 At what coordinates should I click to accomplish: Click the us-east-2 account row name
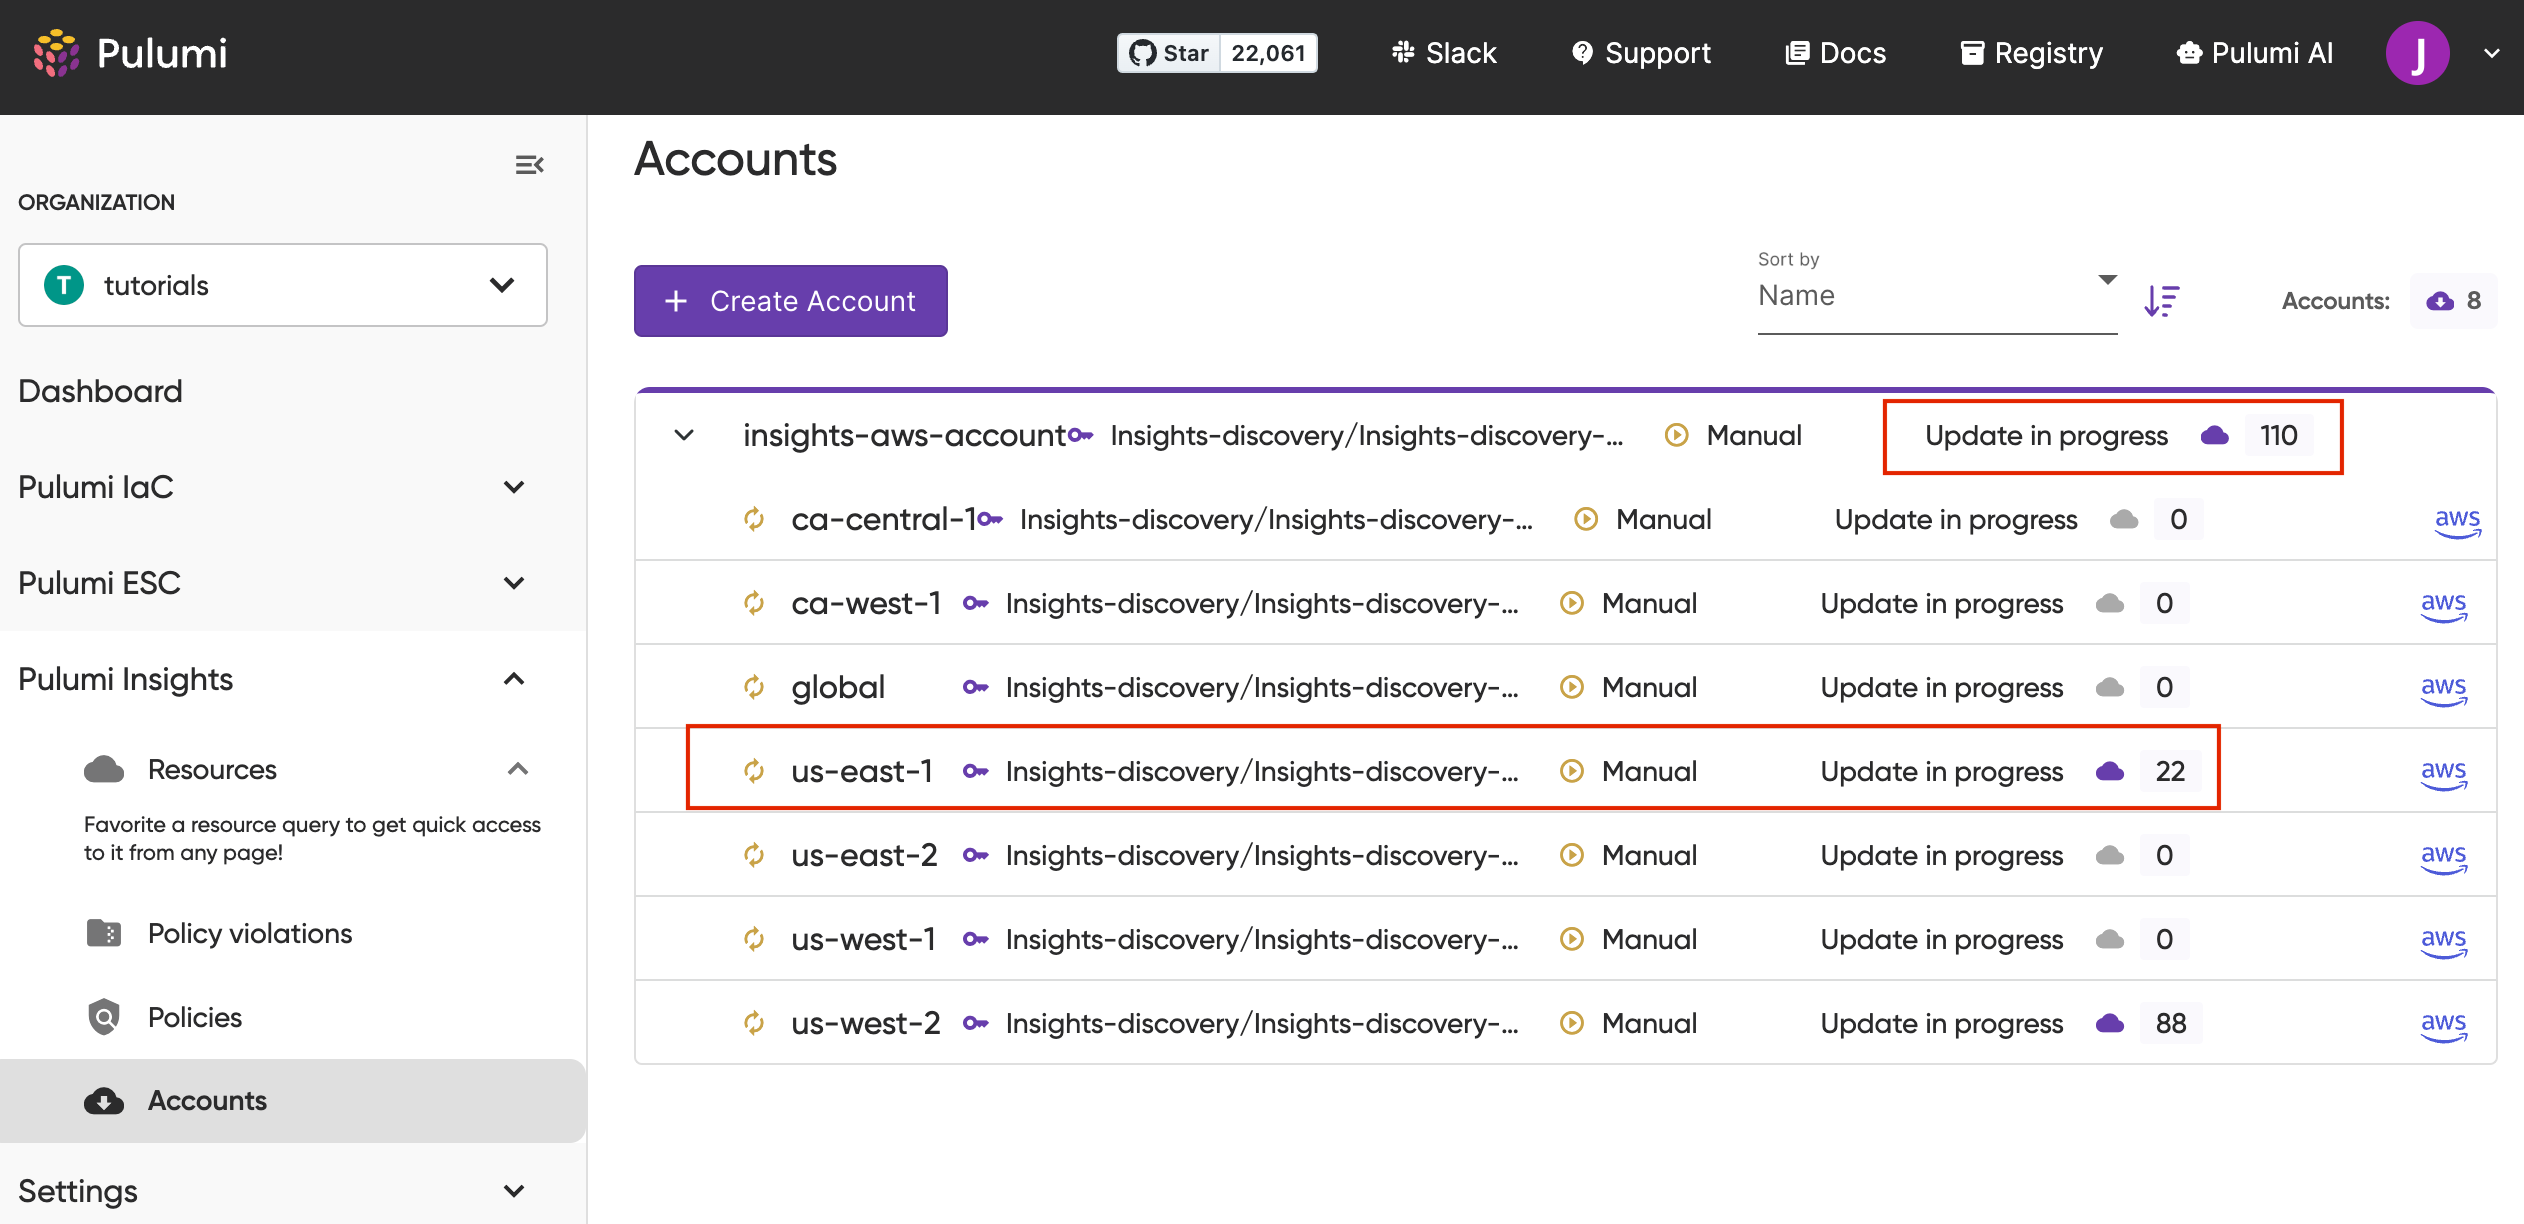[x=864, y=855]
